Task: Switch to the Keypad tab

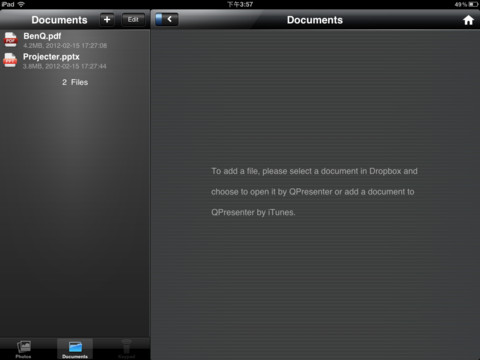Action: click(126, 349)
